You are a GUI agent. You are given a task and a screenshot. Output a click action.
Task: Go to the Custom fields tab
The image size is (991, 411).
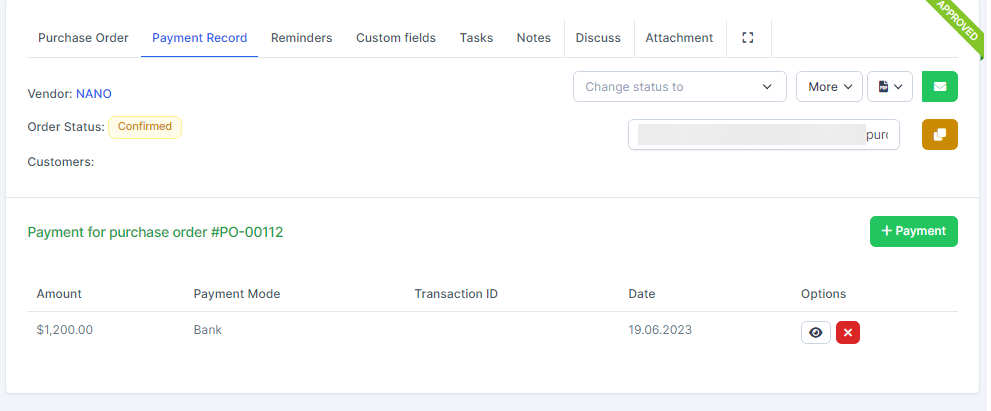click(396, 38)
